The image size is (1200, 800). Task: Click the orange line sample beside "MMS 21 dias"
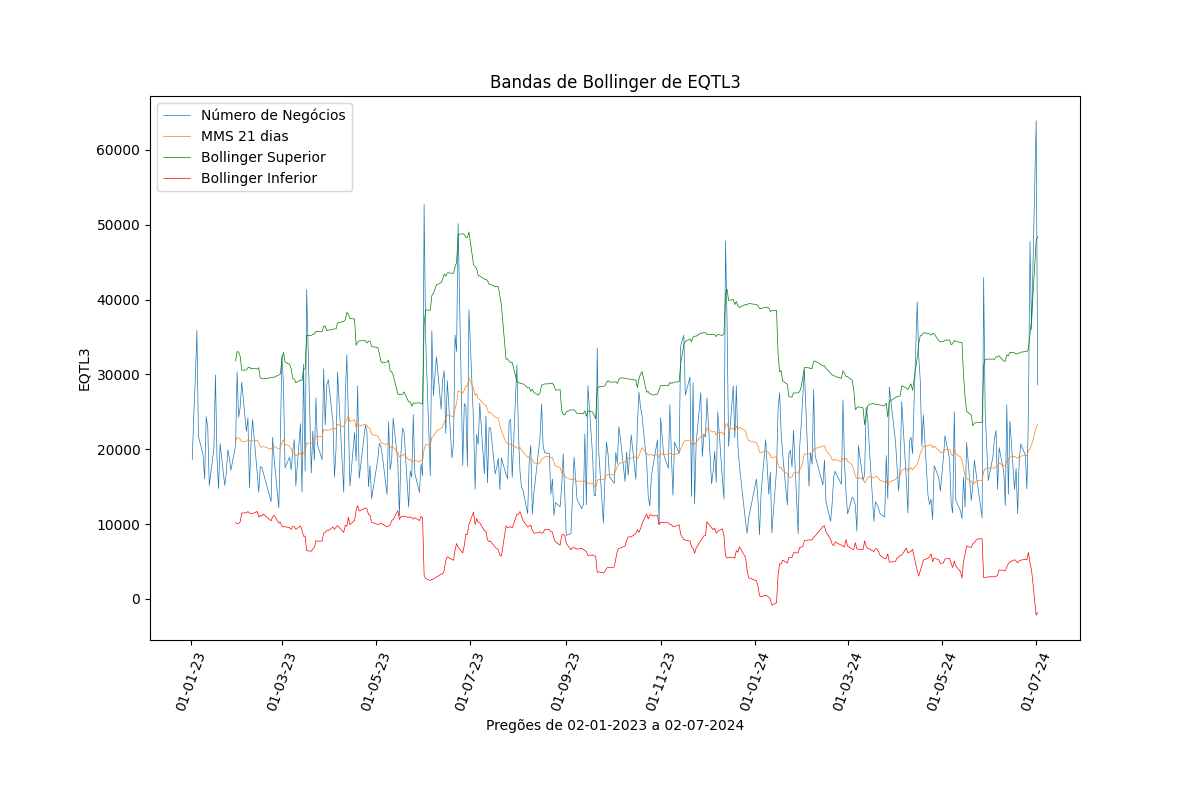(177, 137)
